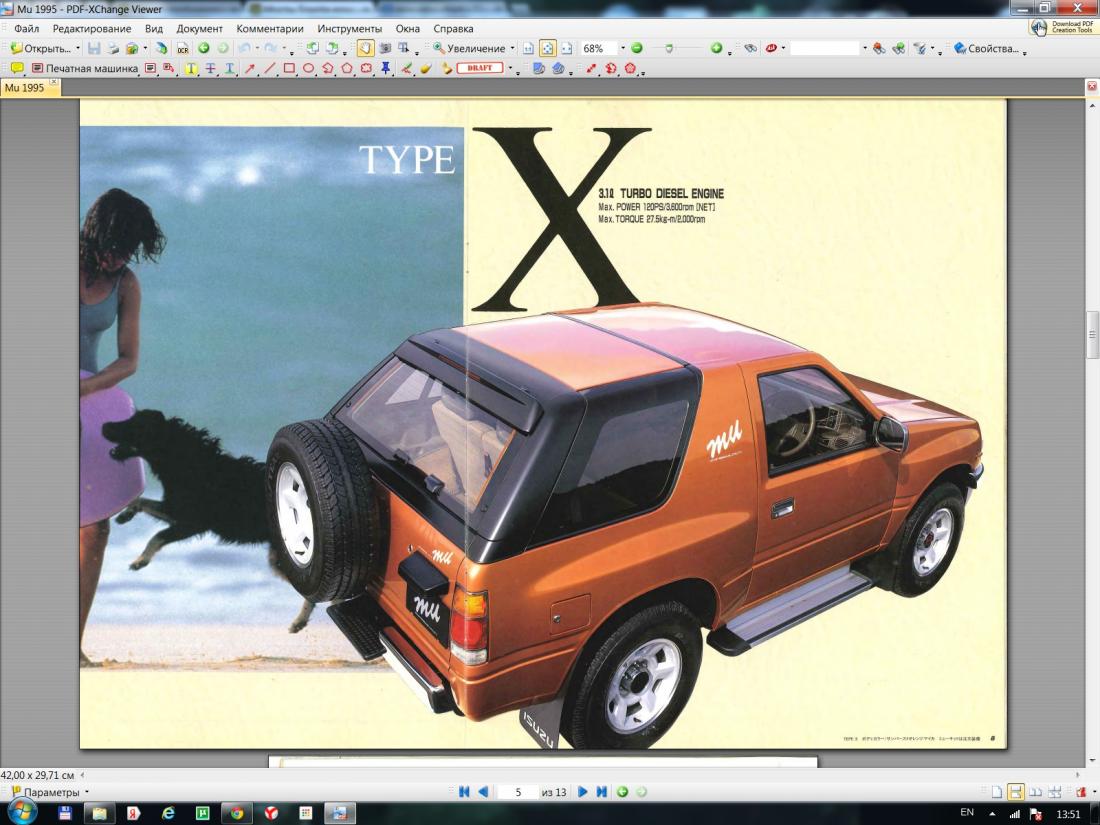Open the Инструменты menu
The image size is (1100, 825).
pyautogui.click(x=349, y=29)
